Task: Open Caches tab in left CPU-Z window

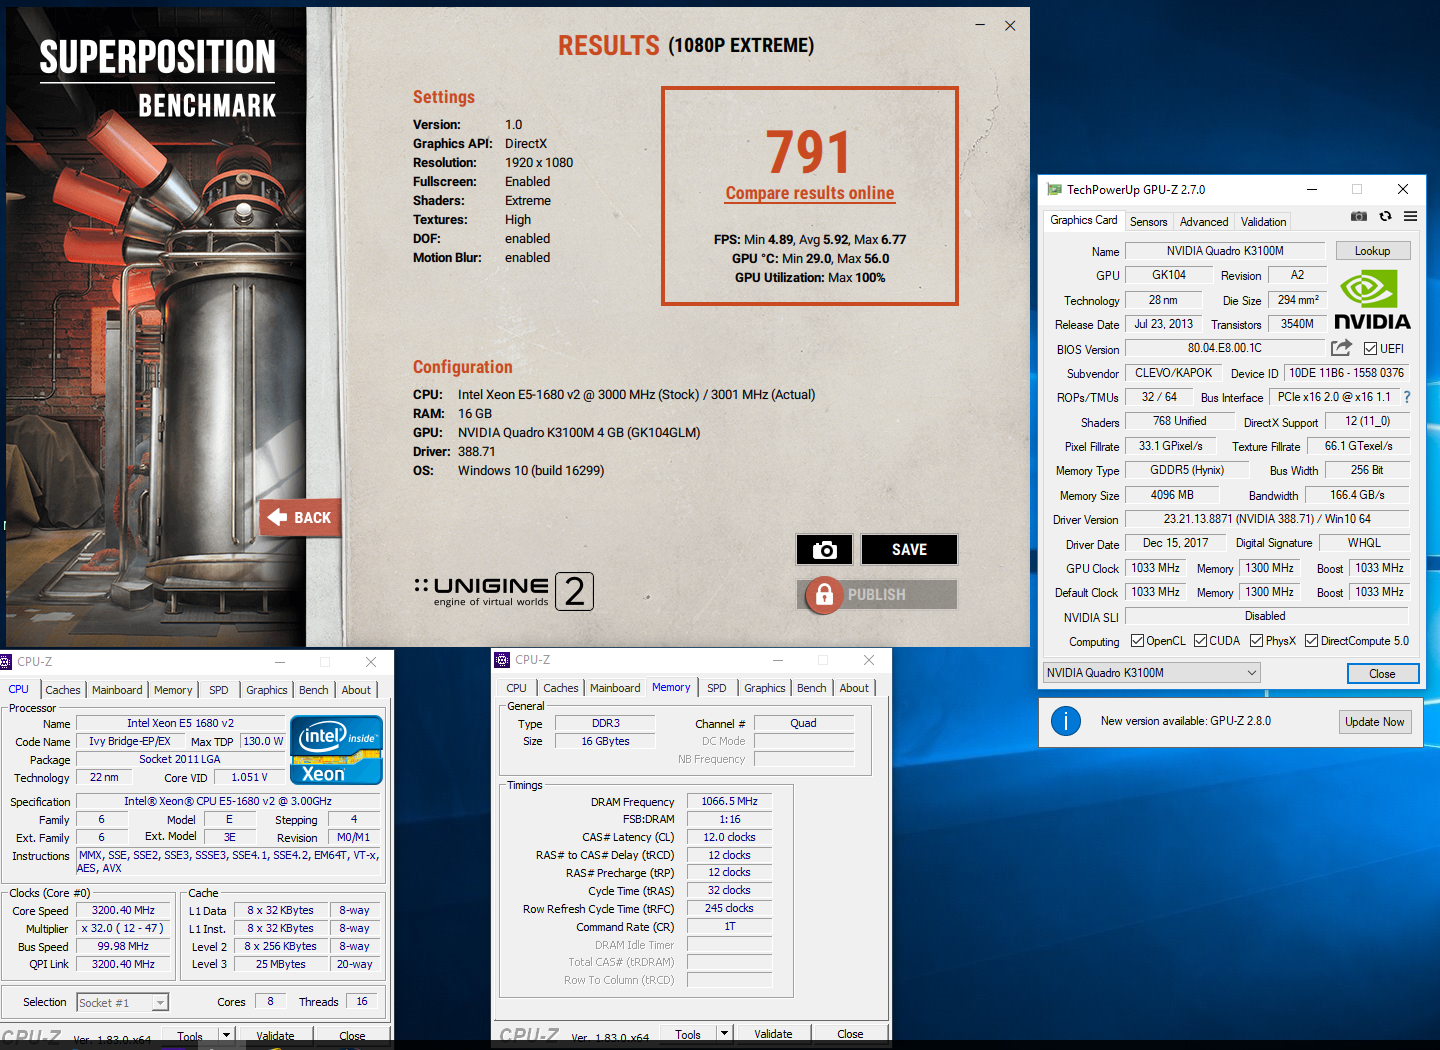Action: click(x=63, y=690)
